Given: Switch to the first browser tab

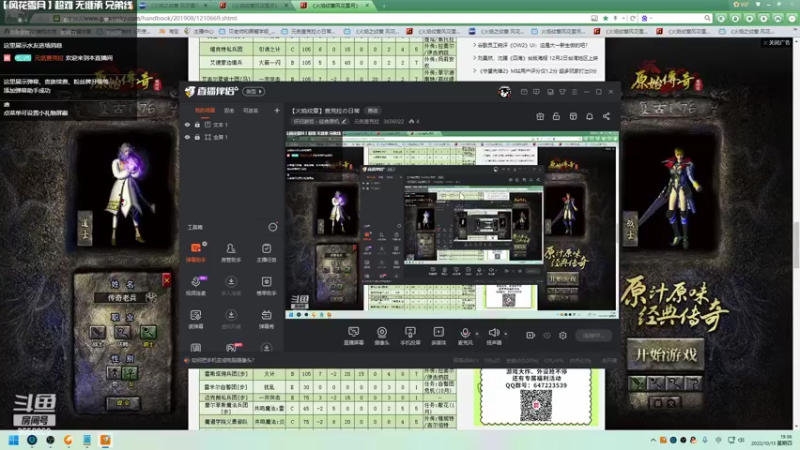Looking at the screenshot, I should 174,5.
